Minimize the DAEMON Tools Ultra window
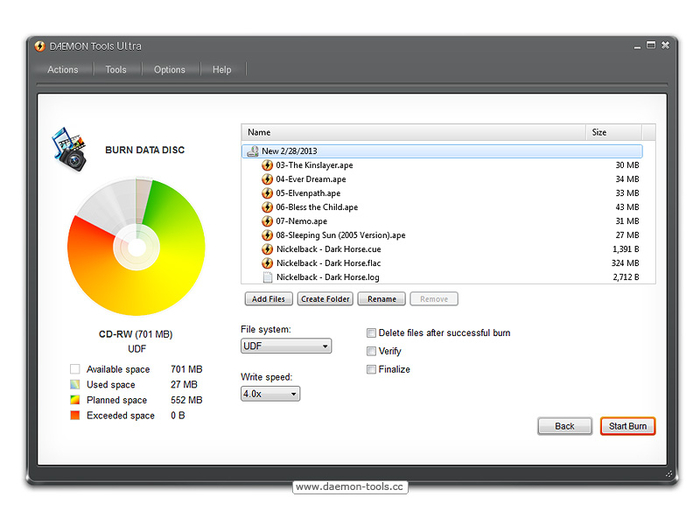 pyautogui.click(x=637, y=46)
